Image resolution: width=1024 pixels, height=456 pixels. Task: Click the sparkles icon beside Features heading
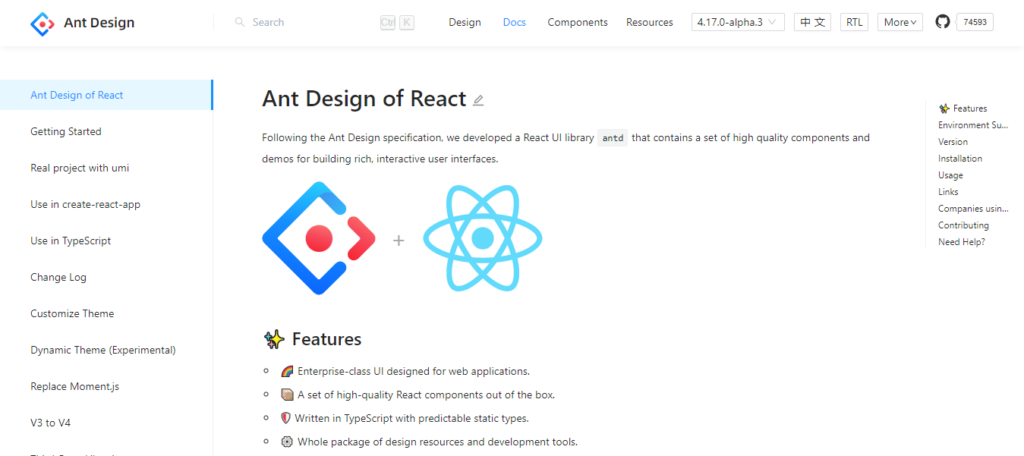[x=274, y=339]
